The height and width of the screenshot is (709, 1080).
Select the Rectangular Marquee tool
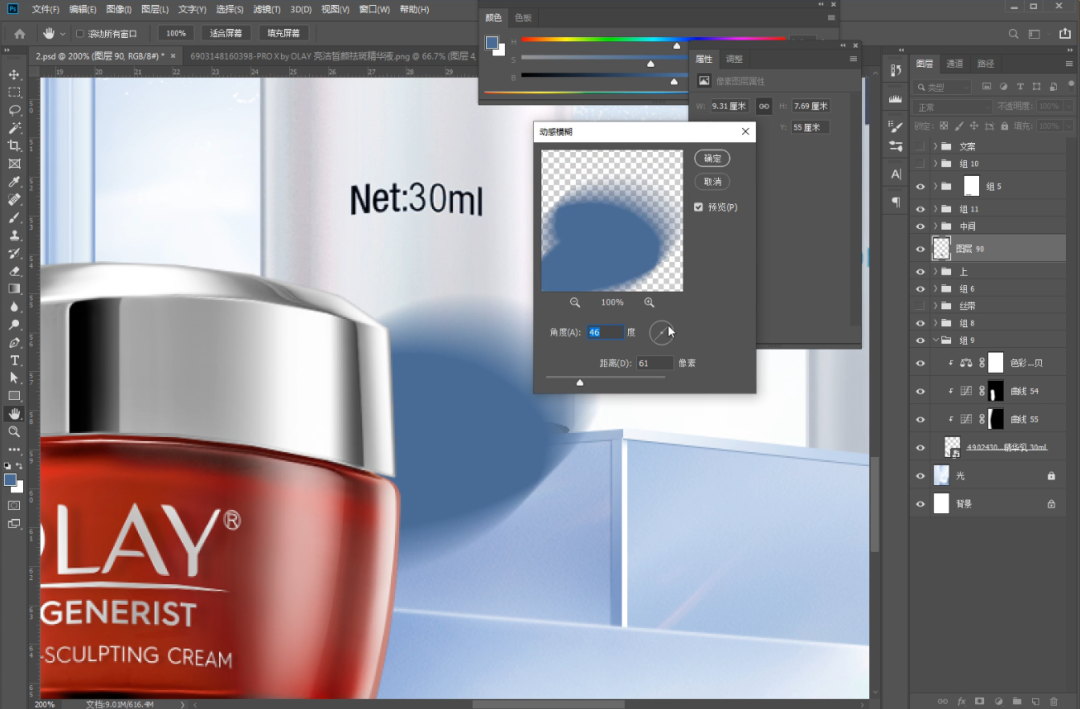14,92
